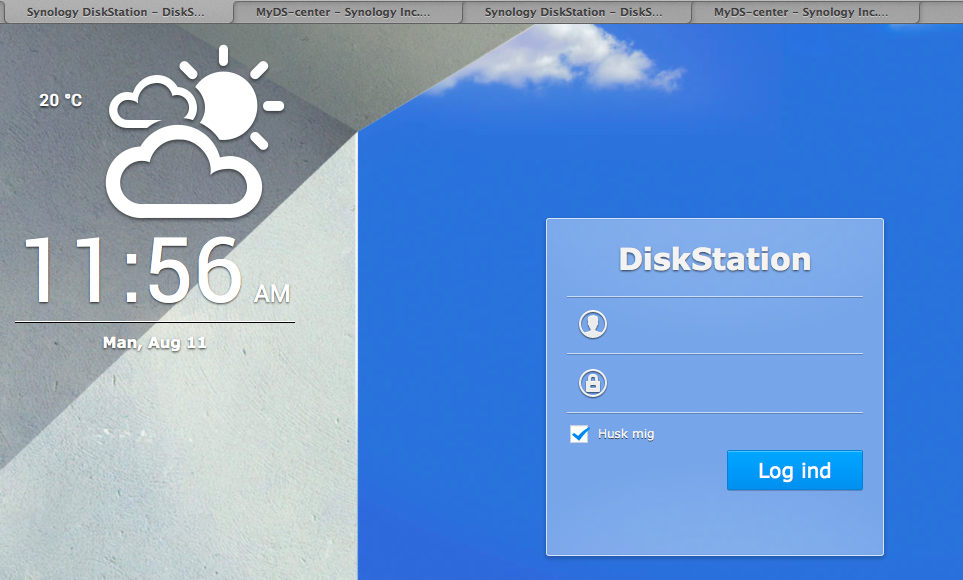963x580 pixels.
Task: Click the Log ind button
Action: click(x=795, y=471)
